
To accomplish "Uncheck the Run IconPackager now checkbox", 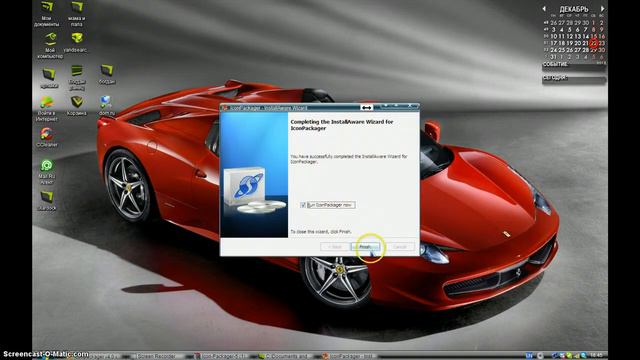I will [303, 205].
